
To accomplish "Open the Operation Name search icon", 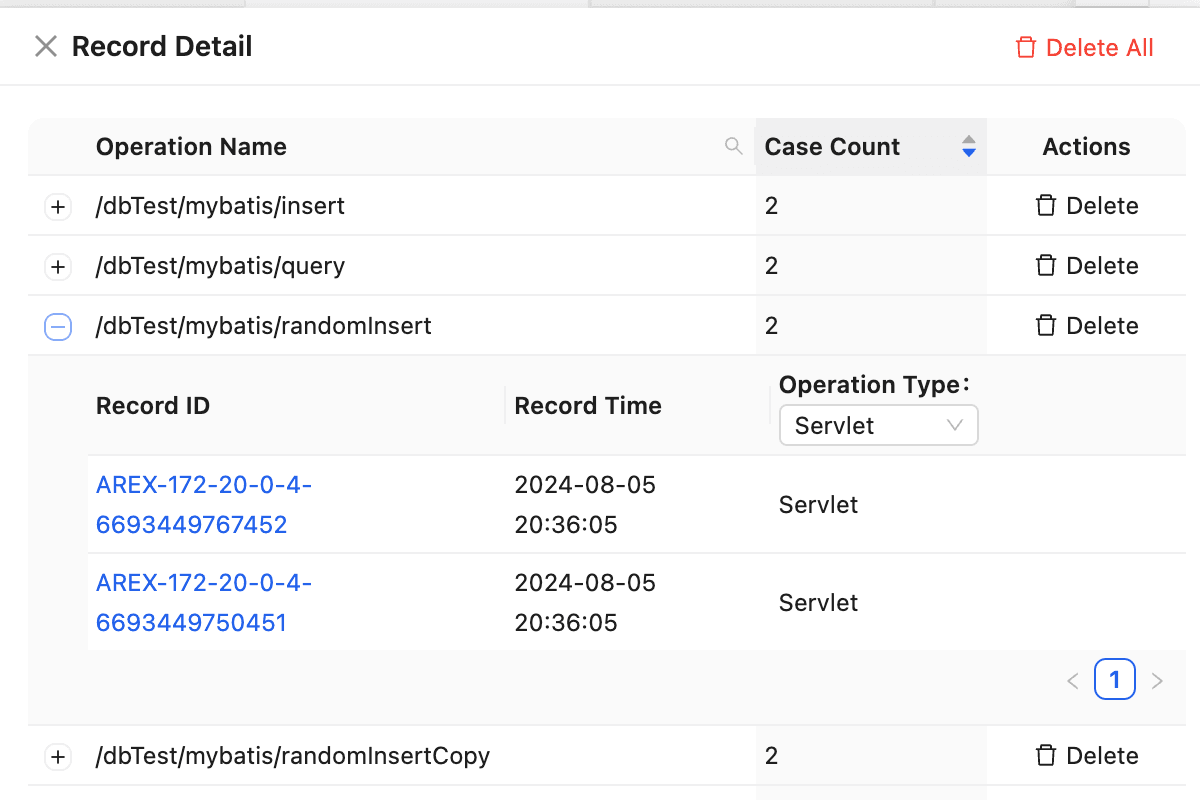I will [x=733, y=147].
